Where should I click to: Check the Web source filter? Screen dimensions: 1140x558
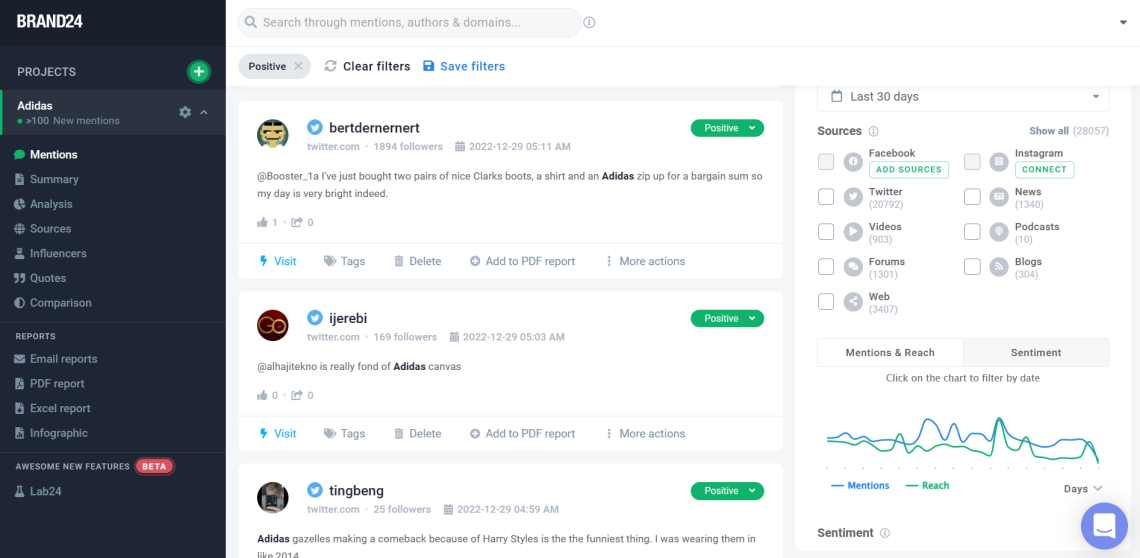point(826,302)
